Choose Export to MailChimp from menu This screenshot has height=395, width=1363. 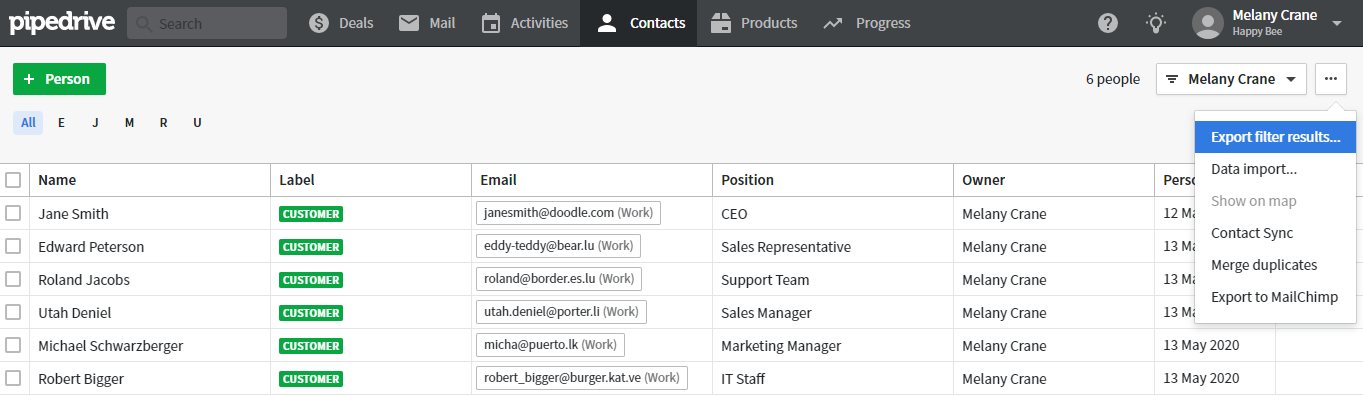(x=1275, y=297)
